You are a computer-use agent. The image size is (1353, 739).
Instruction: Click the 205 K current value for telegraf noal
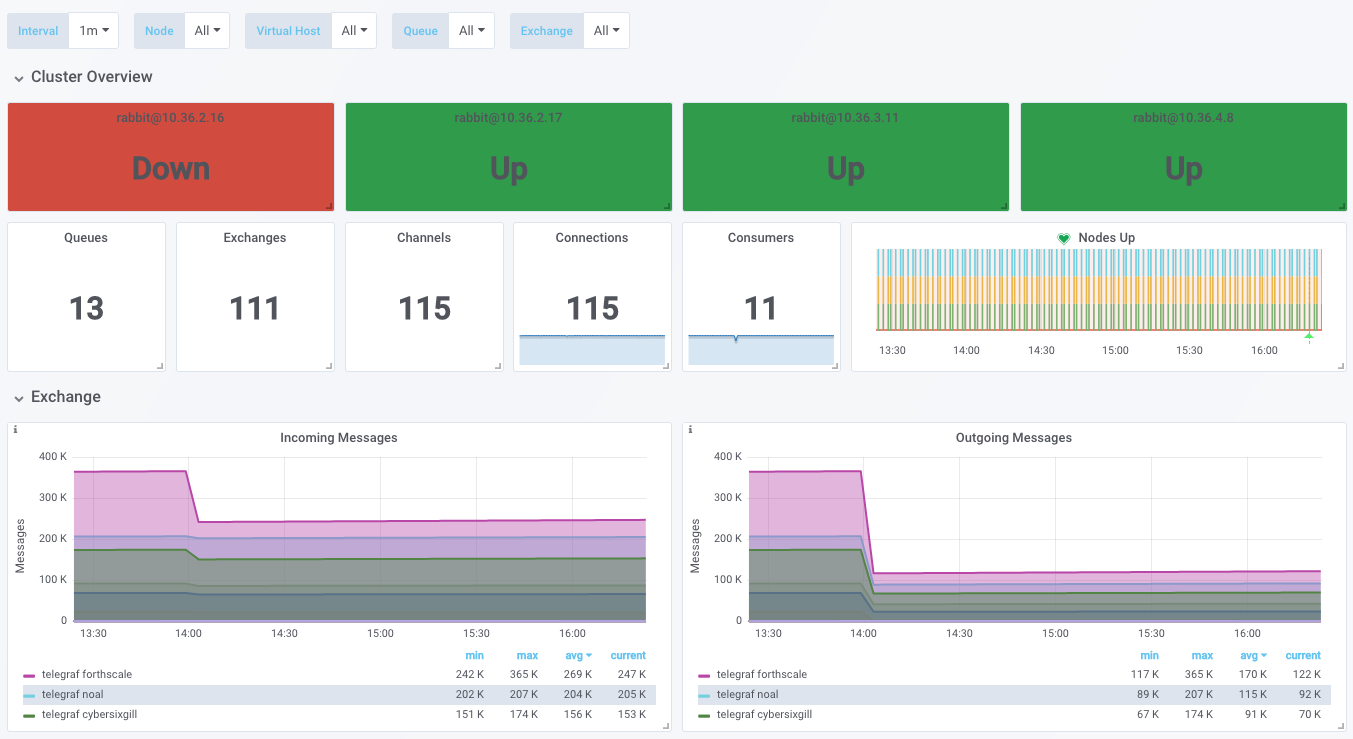point(631,695)
